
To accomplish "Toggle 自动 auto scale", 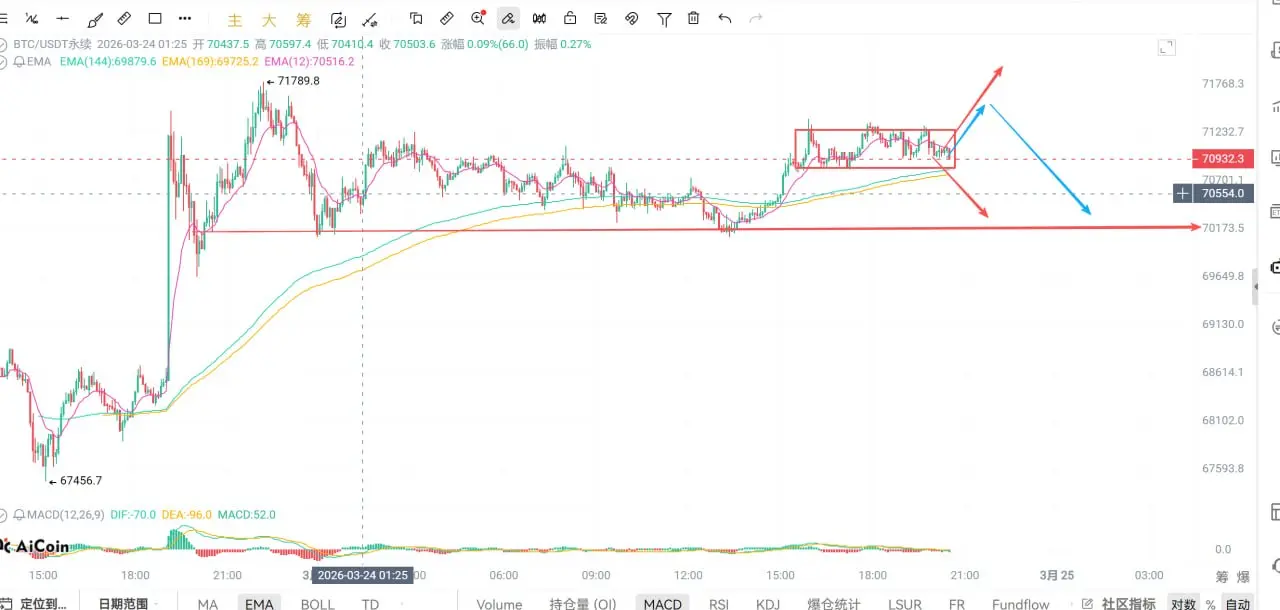I will pyautogui.click(x=1238, y=604).
